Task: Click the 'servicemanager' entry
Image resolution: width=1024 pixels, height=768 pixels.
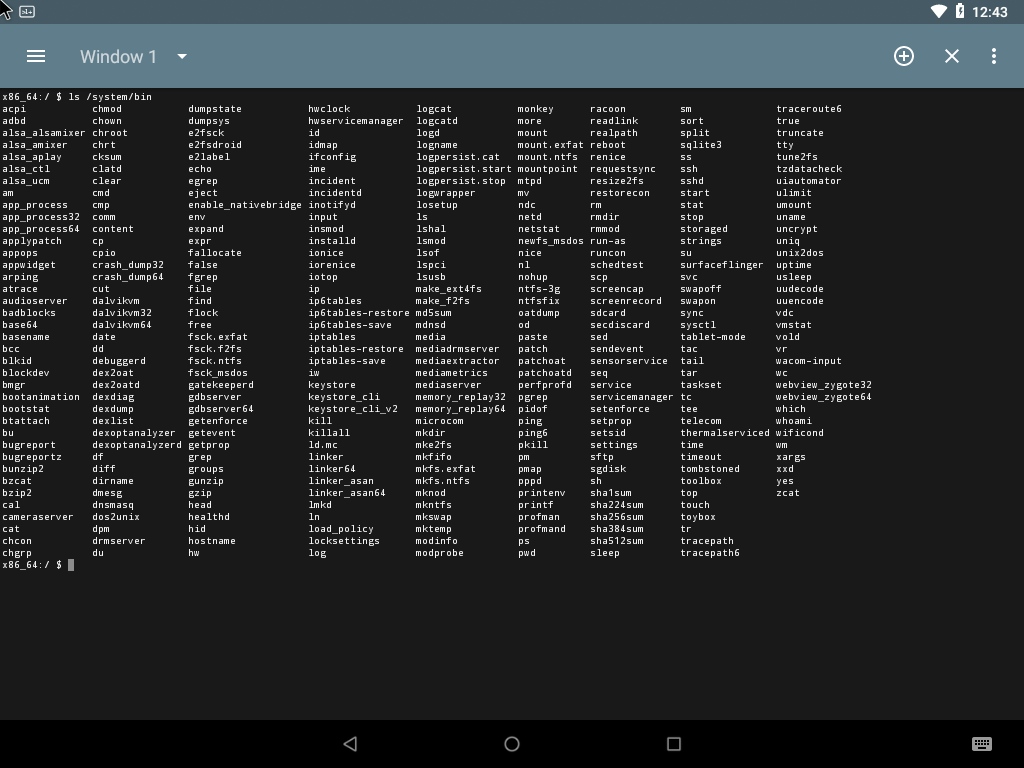Action: 632,397
